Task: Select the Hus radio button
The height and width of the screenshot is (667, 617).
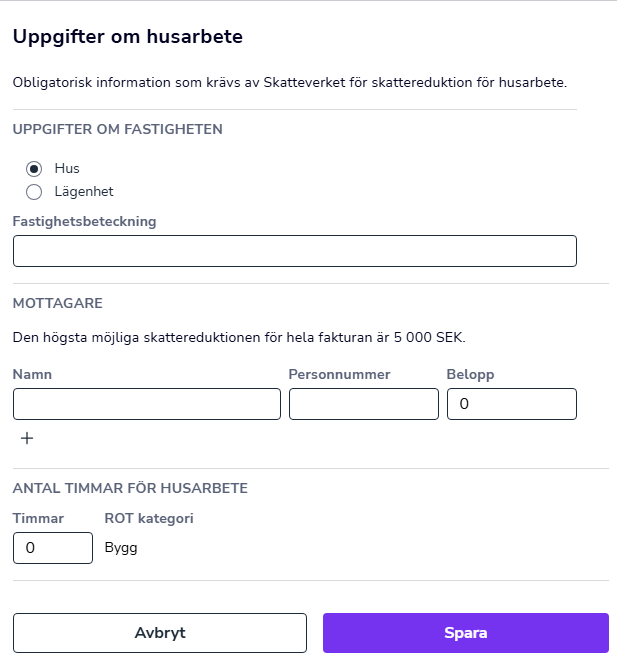Action: point(34,169)
